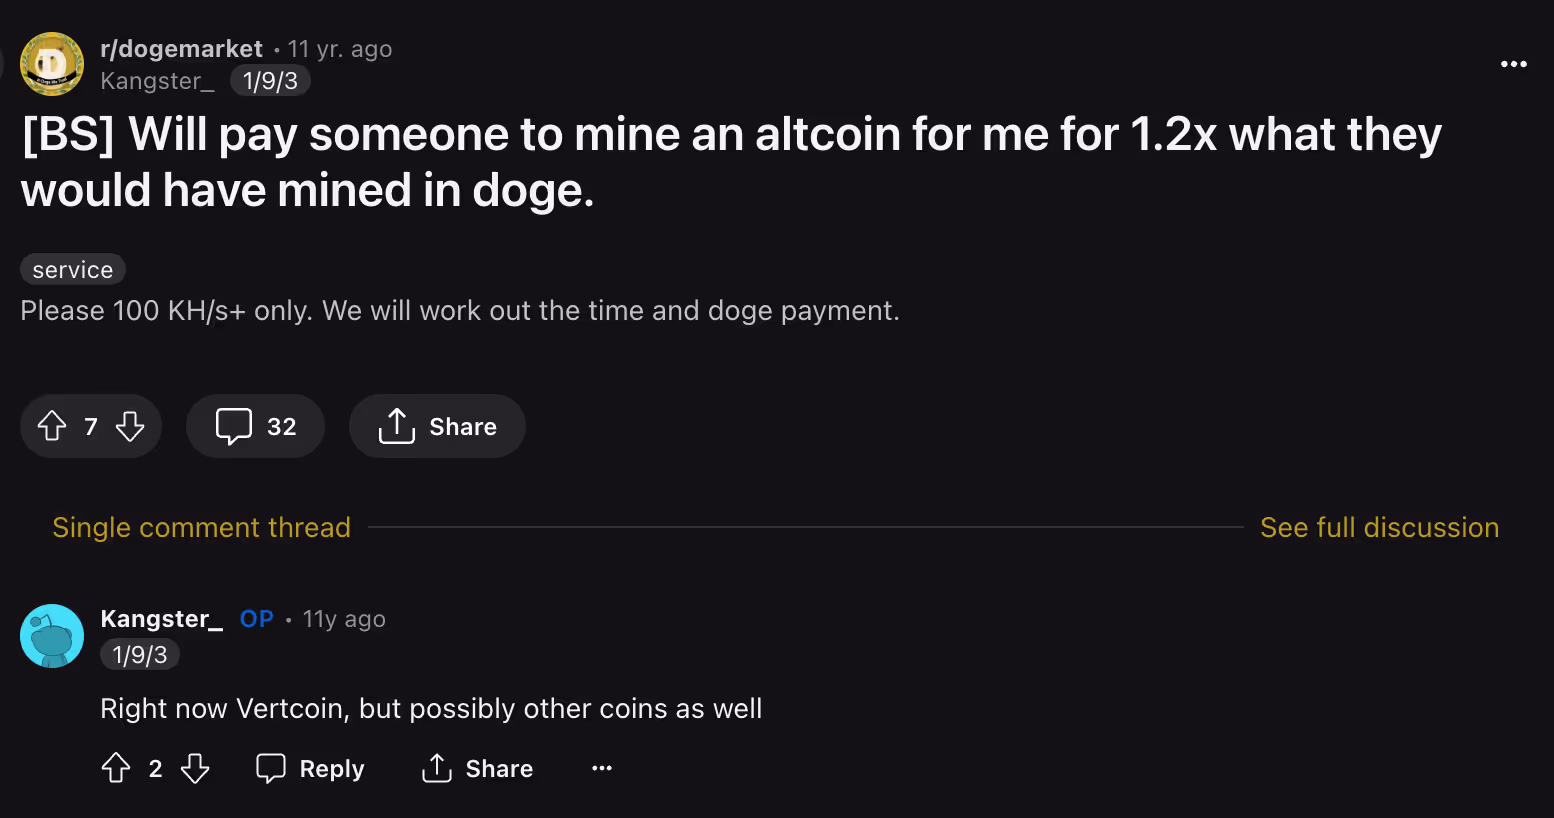Upvote Kangster_'s comment
The width and height of the screenshot is (1554, 818).
pos(116,768)
